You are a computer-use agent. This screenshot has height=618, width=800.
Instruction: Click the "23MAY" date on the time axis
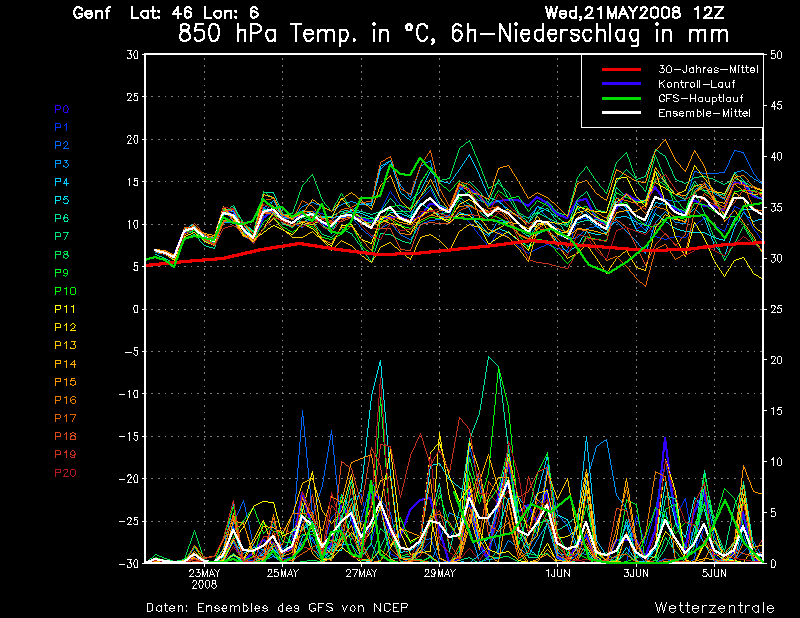tap(204, 573)
